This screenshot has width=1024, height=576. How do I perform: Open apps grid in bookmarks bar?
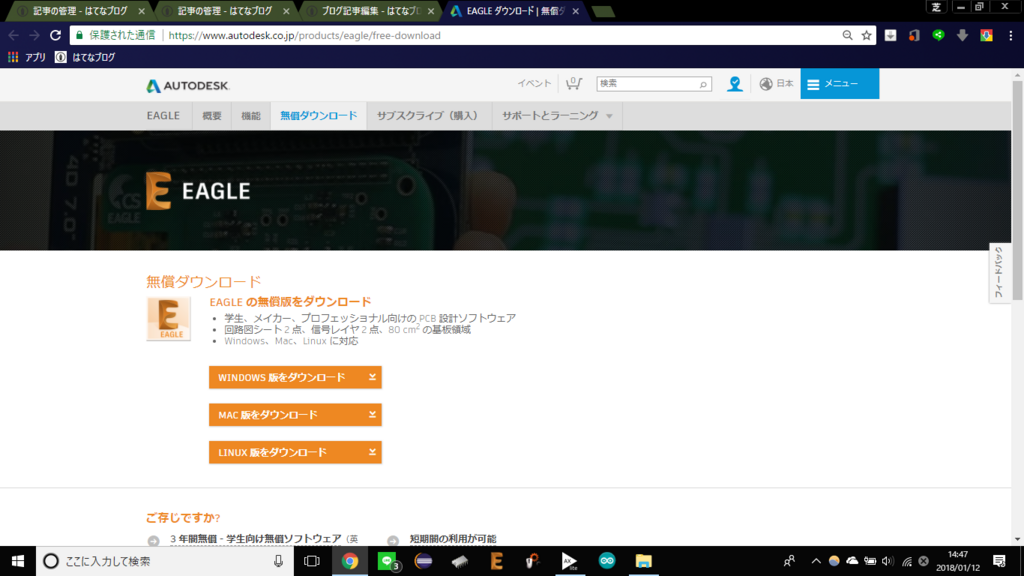tap(13, 57)
